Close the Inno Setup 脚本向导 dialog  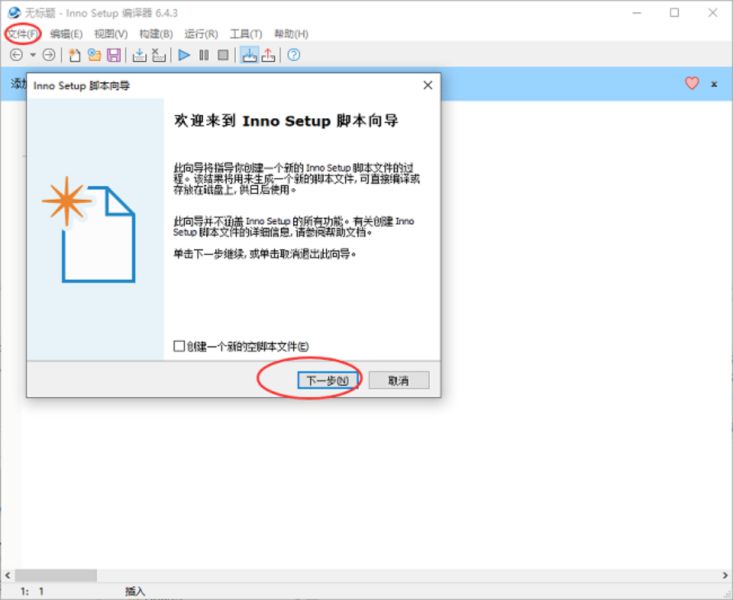427,86
